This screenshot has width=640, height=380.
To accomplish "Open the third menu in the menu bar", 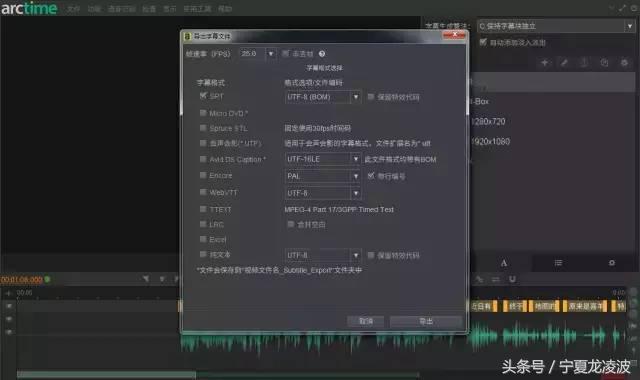I will click(122, 9).
